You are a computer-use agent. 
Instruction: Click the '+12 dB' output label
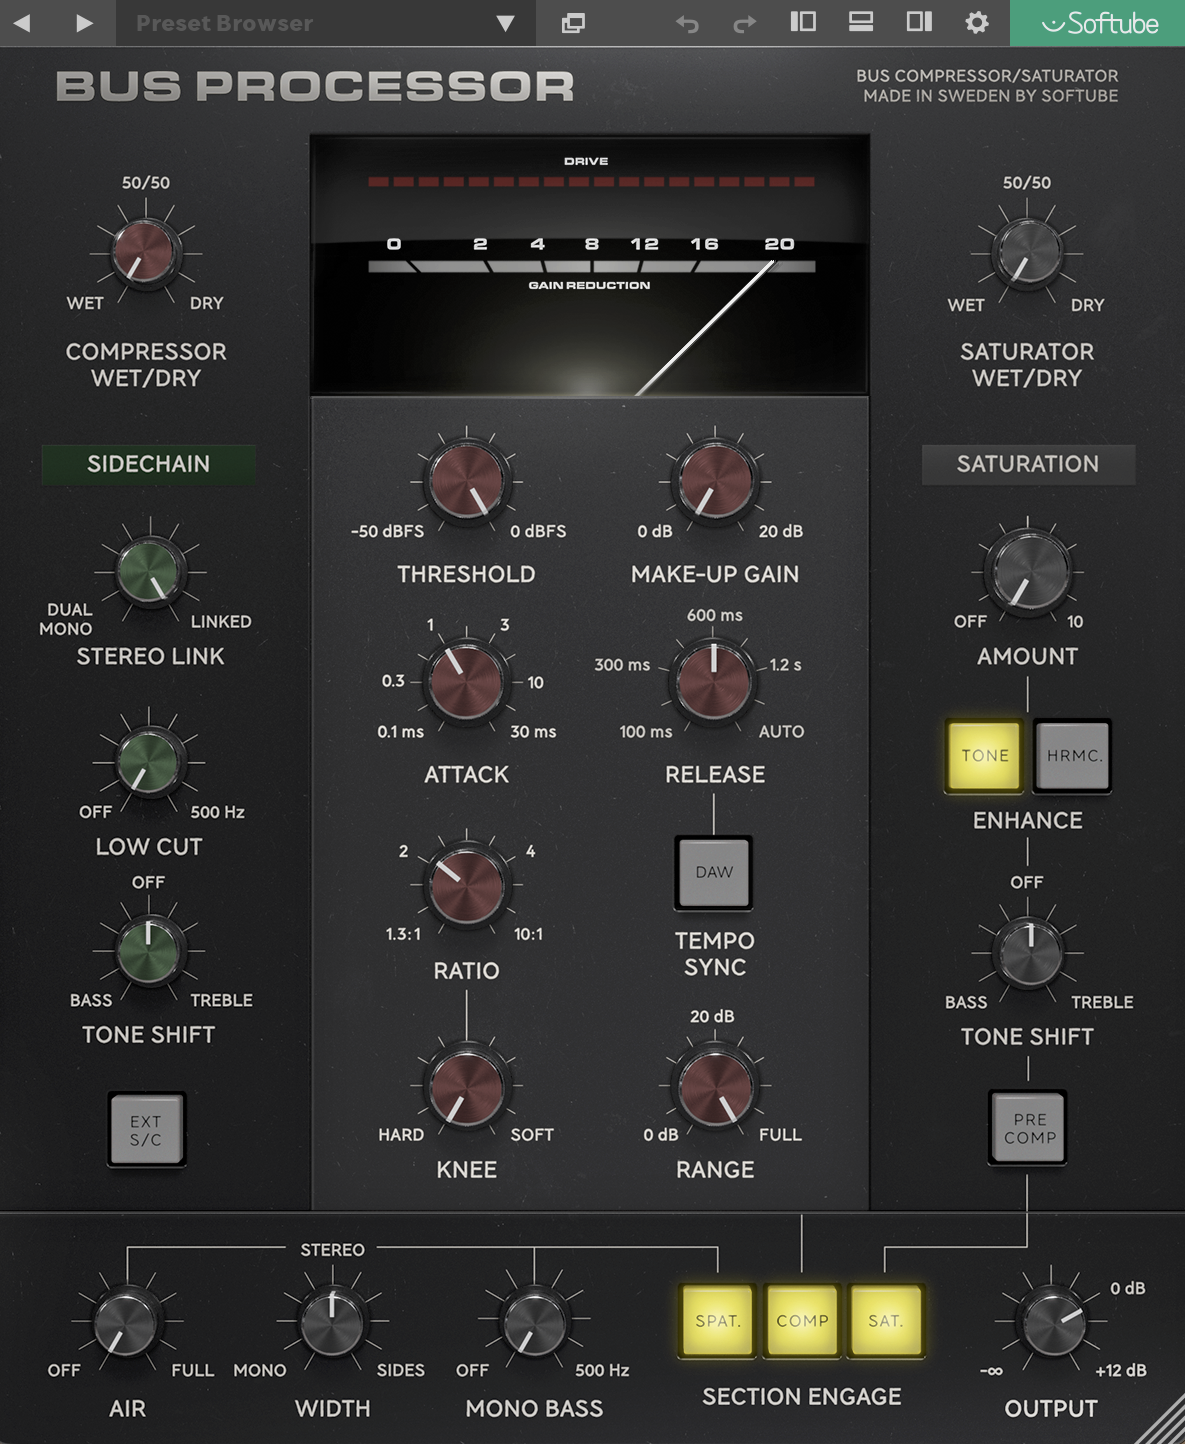click(1121, 1370)
